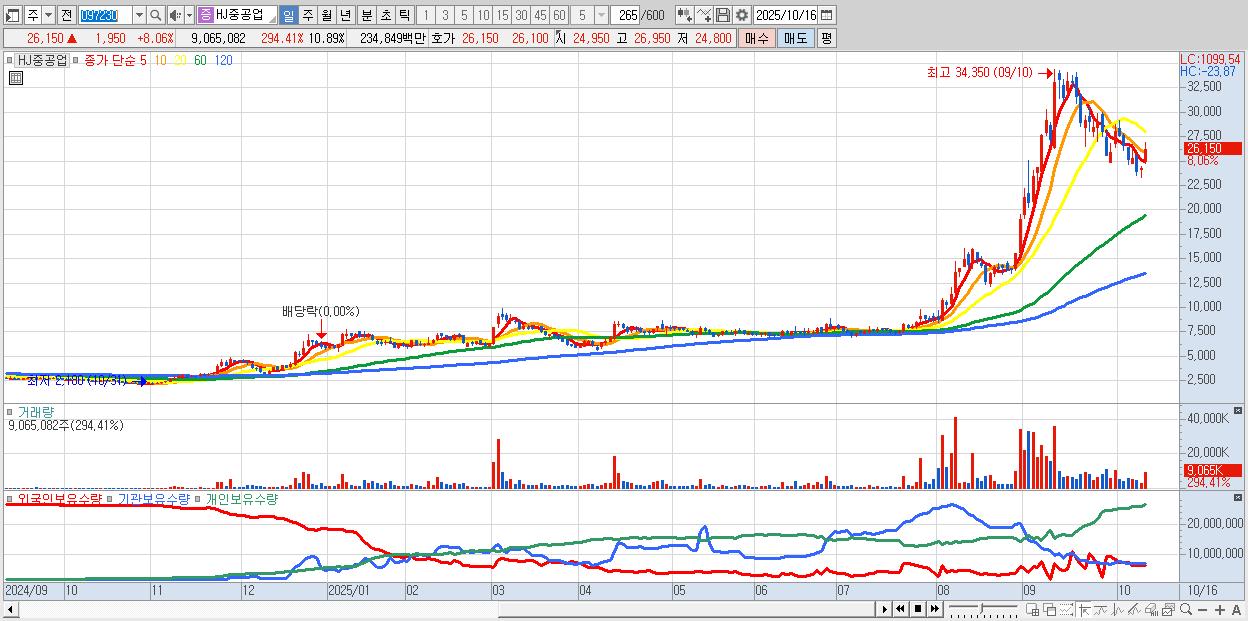This screenshot has height=621, width=1248.
Task: Select the 틱 tick period button
Action: pyautogui.click(x=404, y=15)
